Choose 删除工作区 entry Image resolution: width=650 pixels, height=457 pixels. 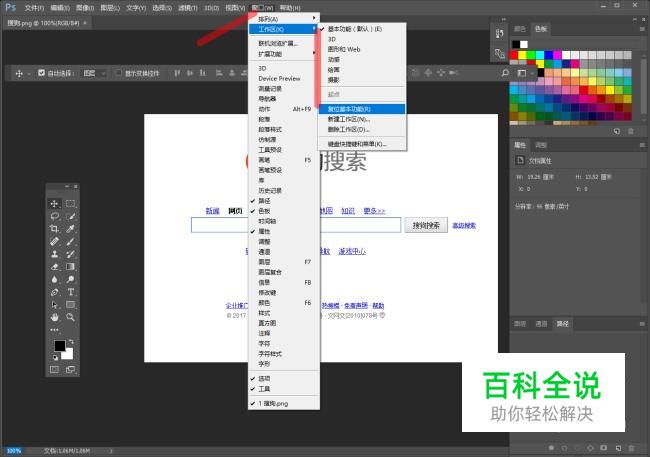(x=362, y=129)
